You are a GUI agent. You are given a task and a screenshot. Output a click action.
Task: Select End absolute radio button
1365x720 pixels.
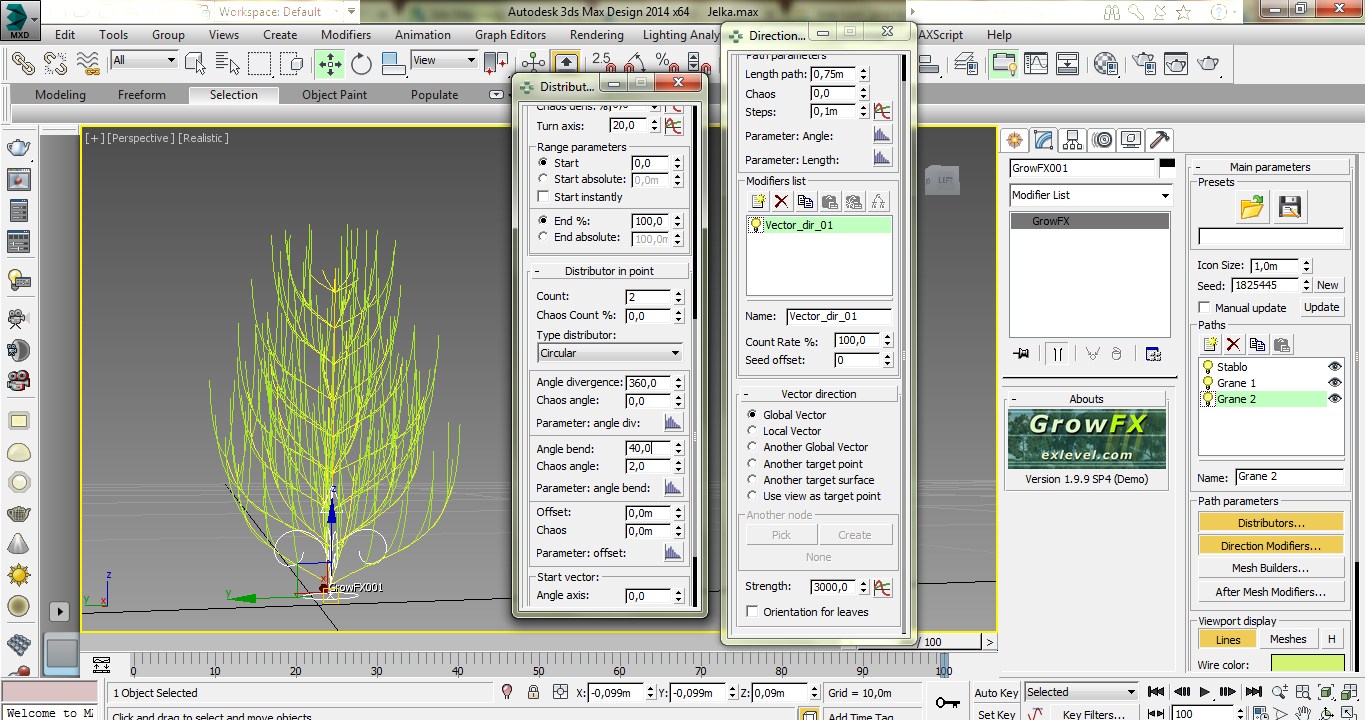(543, 238)
